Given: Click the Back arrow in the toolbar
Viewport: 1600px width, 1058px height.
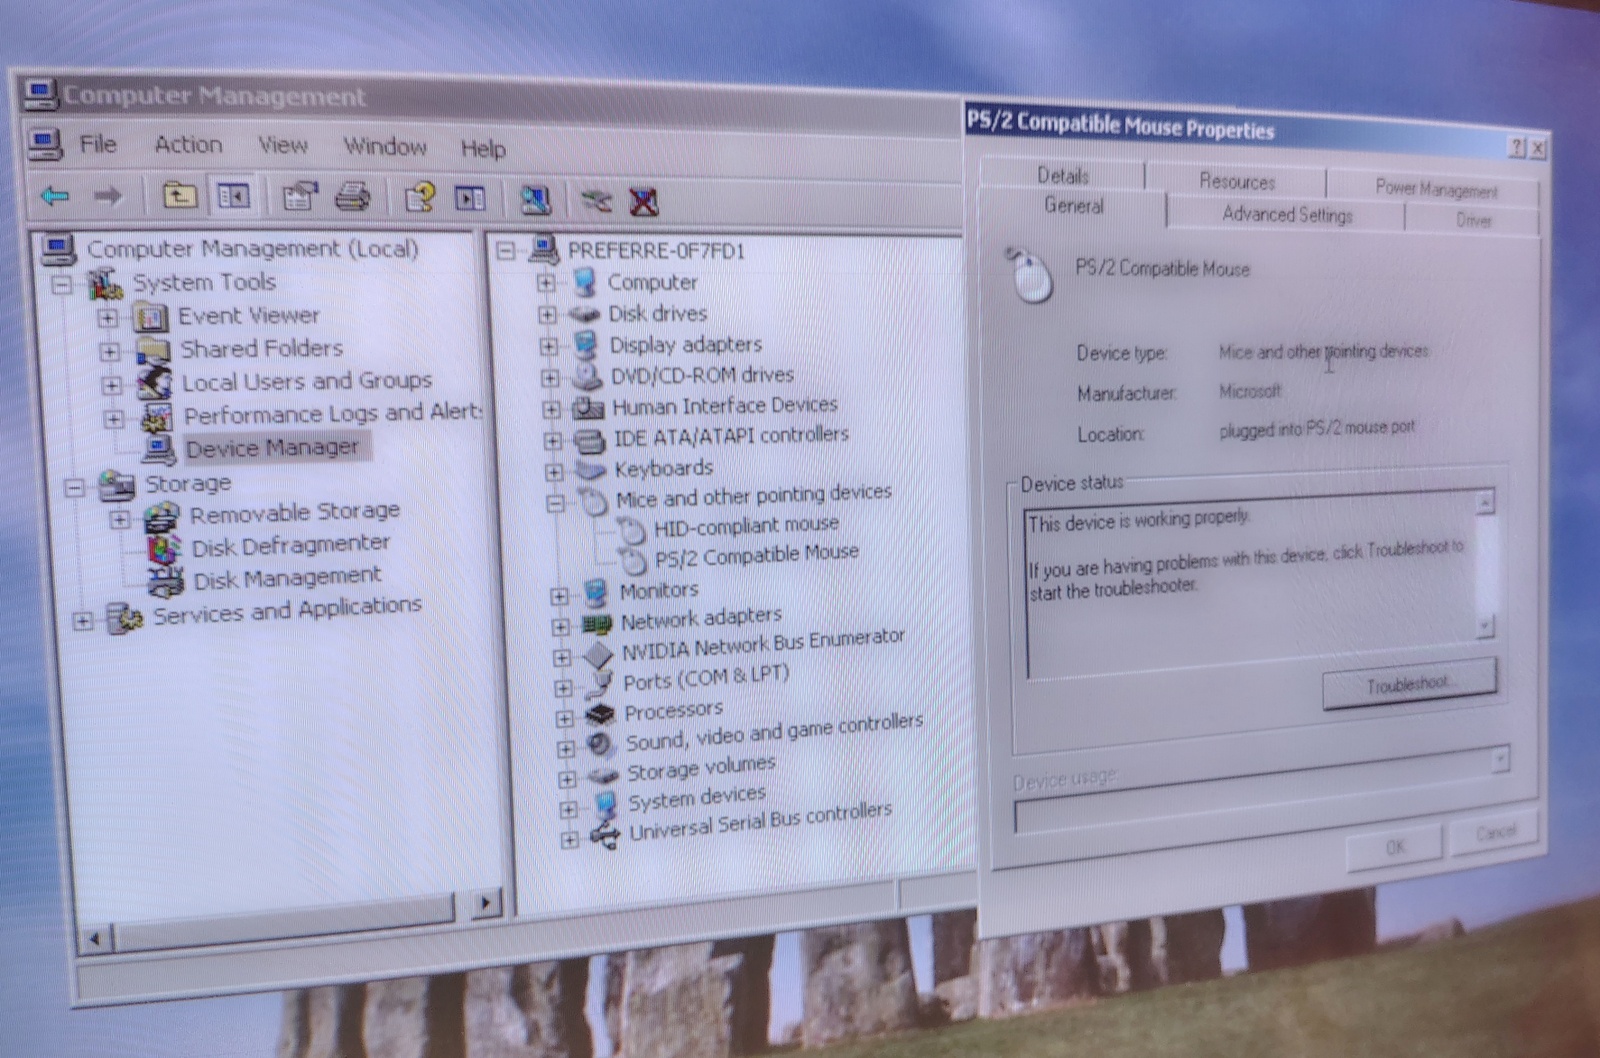Looking at the screenshot, I should tap(55, 195).
